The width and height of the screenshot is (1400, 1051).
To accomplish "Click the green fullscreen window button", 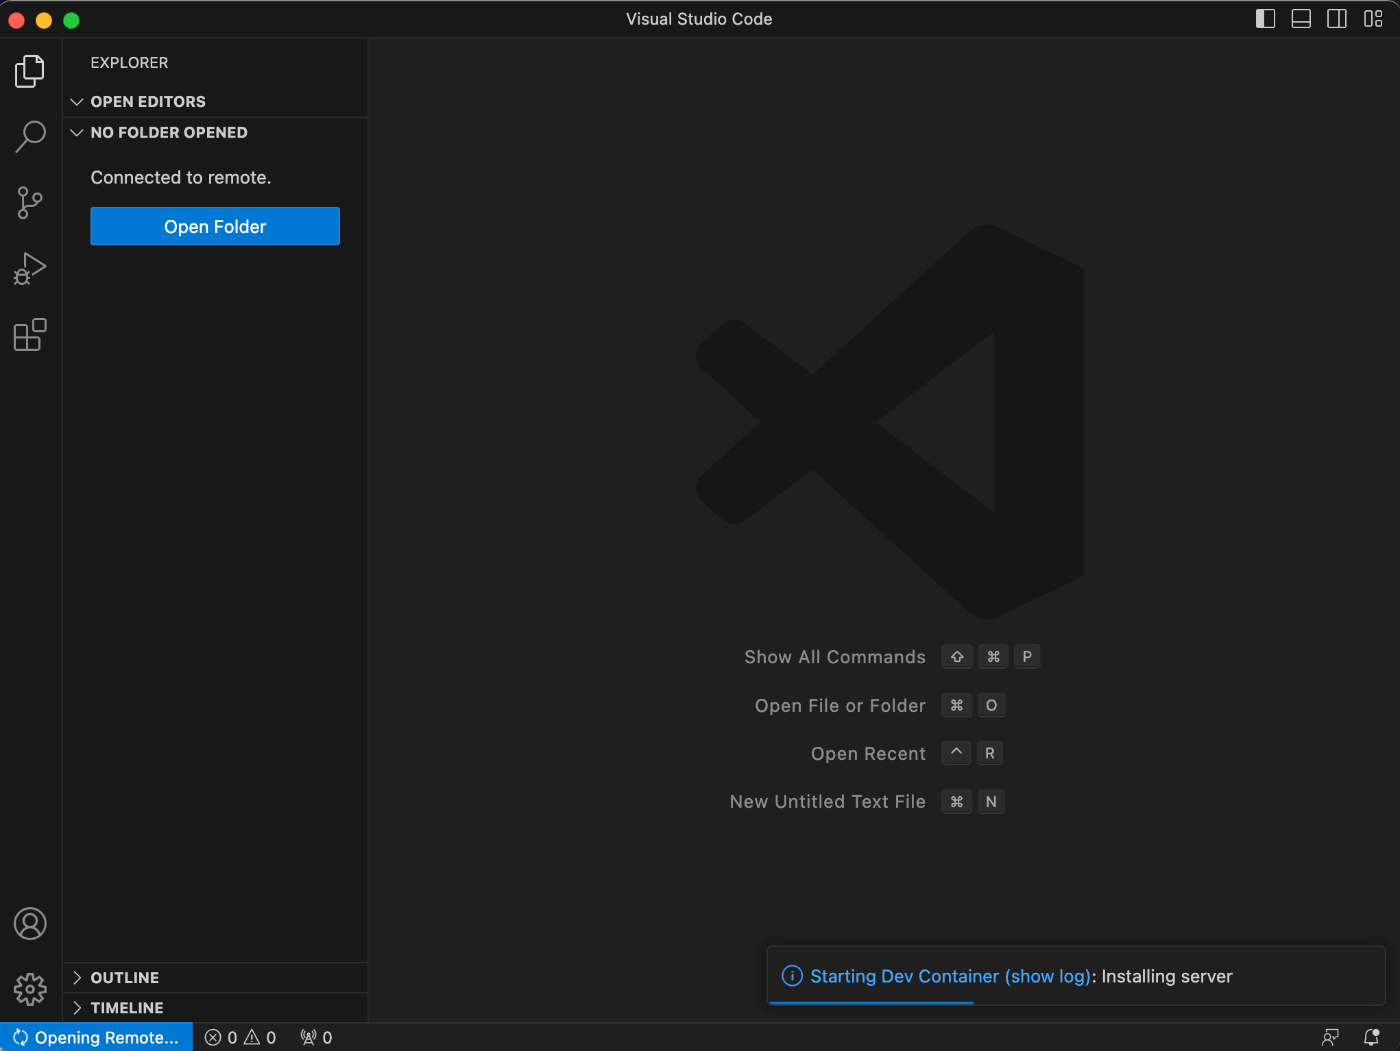I will point(71,20).
